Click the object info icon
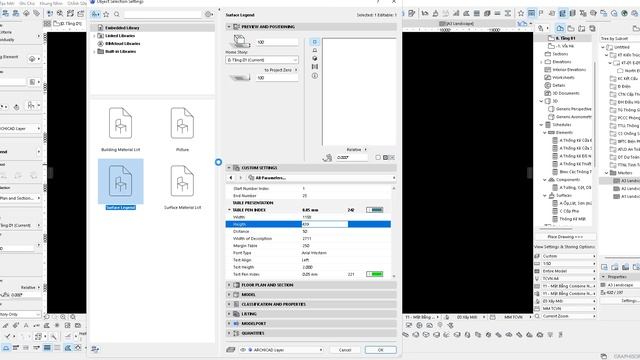Image resolution: width=640 pixels, height=360 pixels. coord(315,76)
